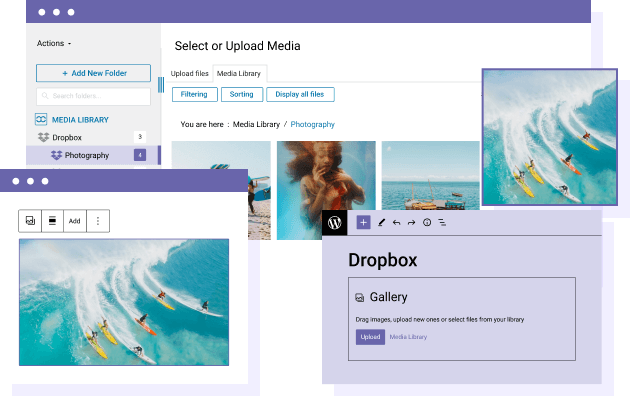Switch to the Upload files tab
This screenshot has height=396, width=630.
pos(190,73)
